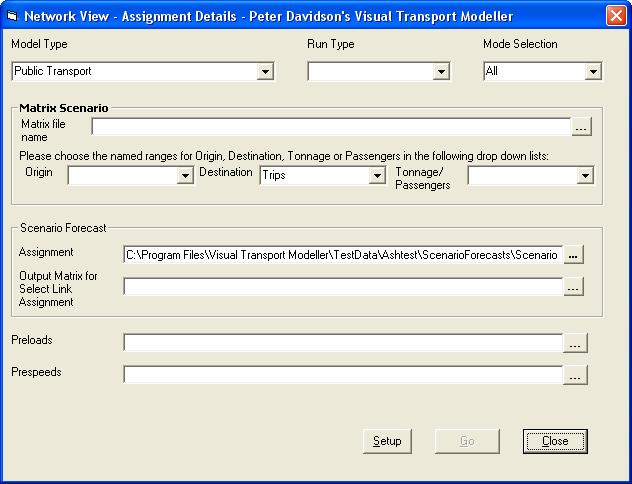Browse for the Prespeeds file

(575, 374)
